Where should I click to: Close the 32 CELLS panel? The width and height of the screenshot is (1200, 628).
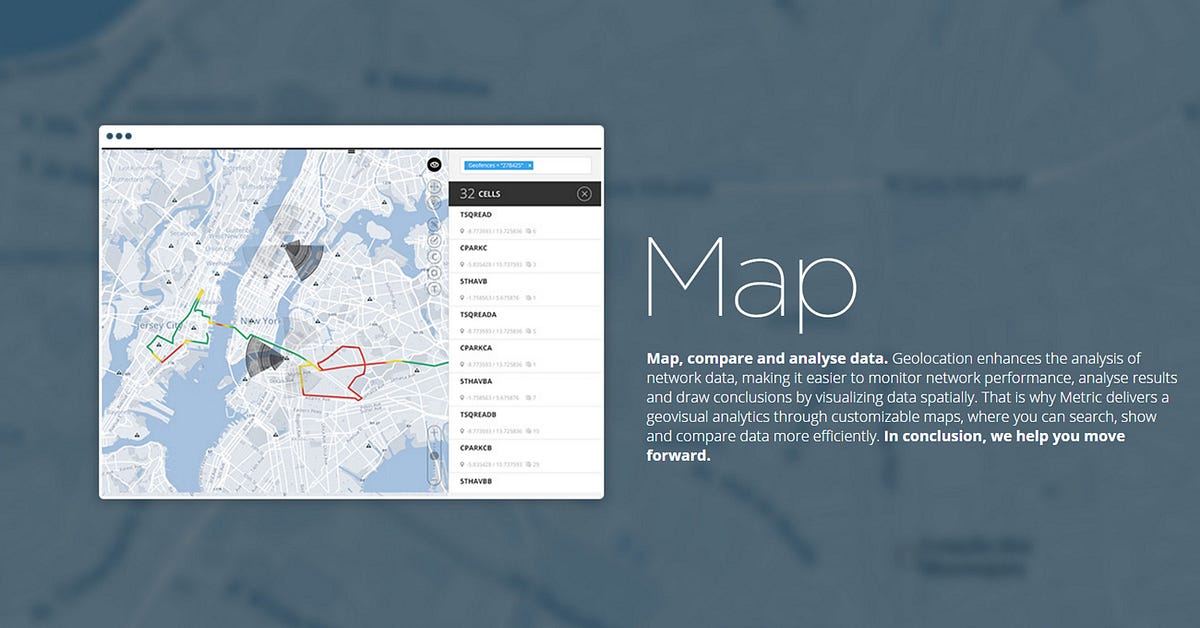click(x=584, y=193)
